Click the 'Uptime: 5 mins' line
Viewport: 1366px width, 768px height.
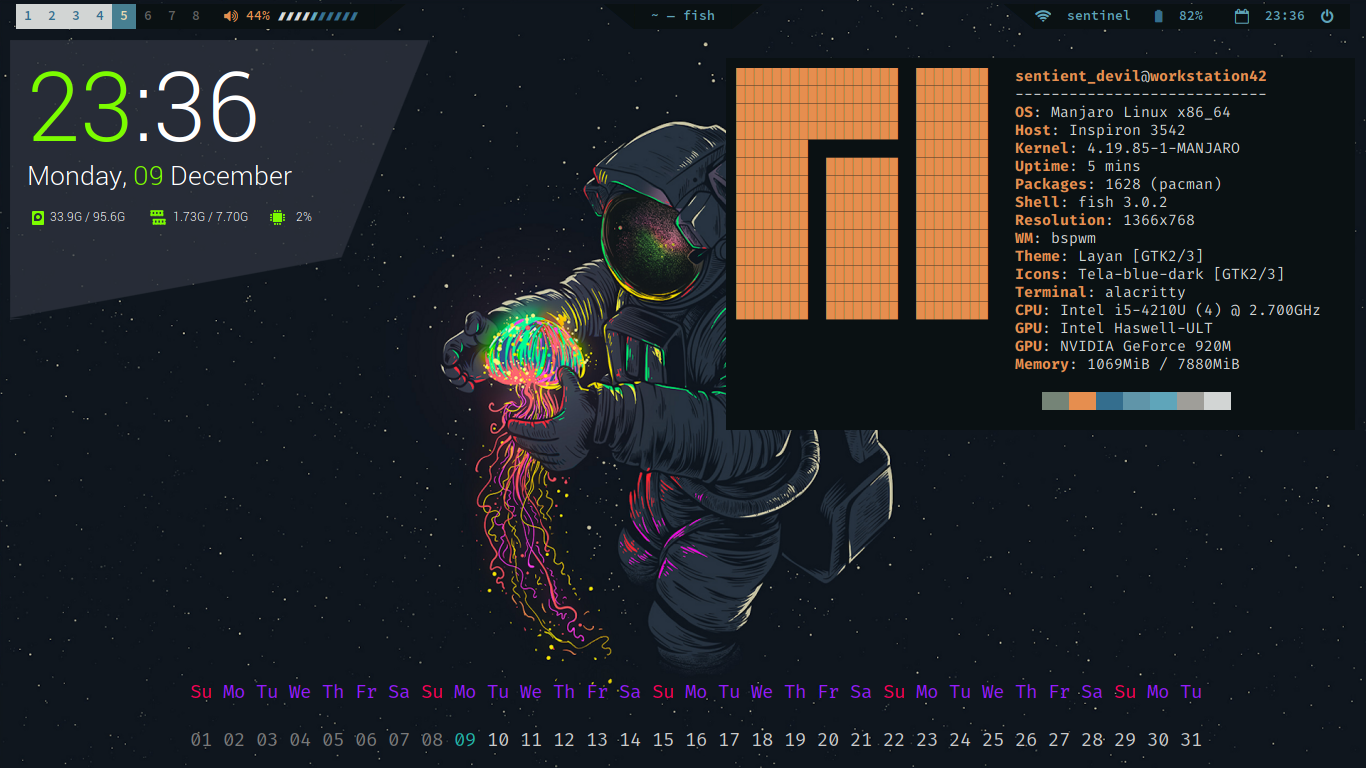(x=1078, y=166)
